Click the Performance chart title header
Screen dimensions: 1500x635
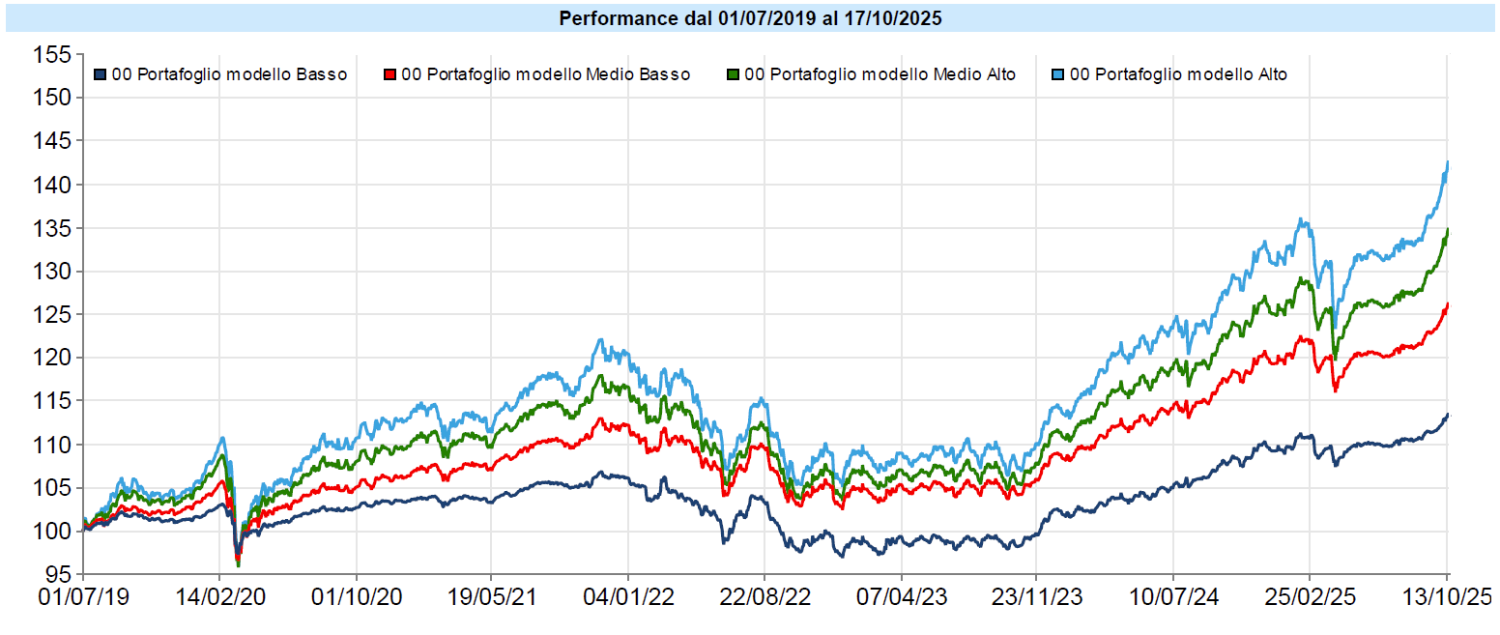[x=750, y=19]
